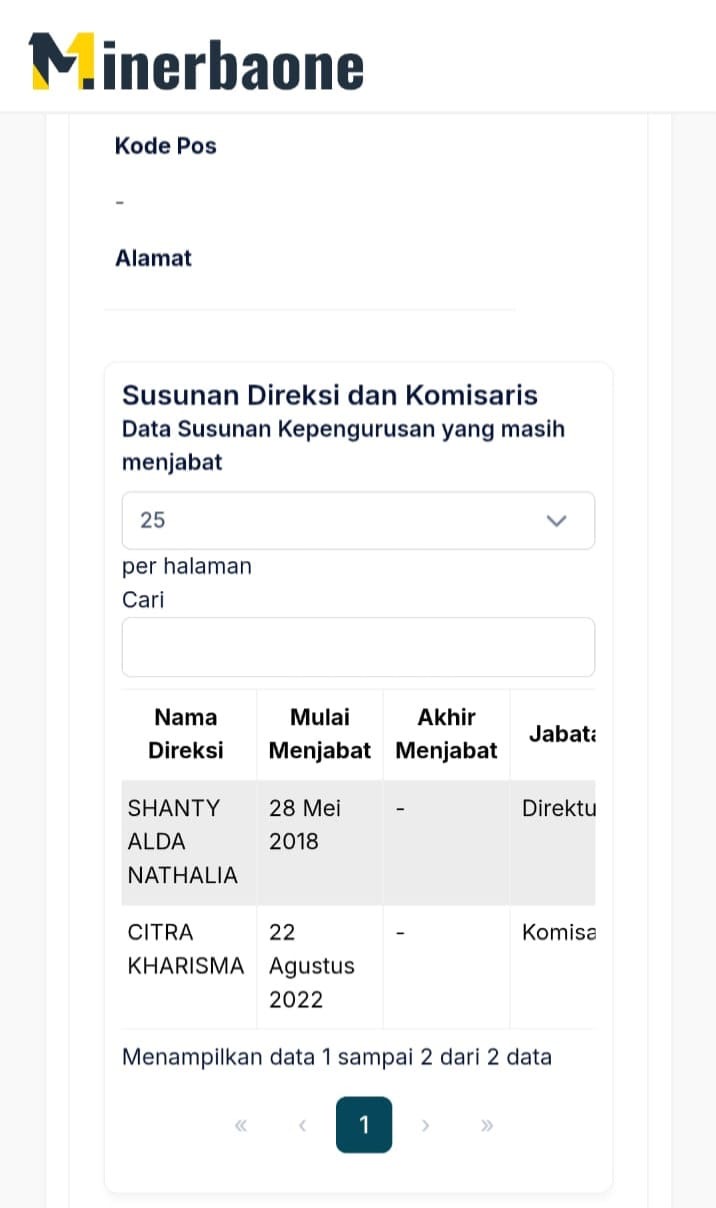
Task: Go to the next page arrow
Action: click(x=425, y=1125)
